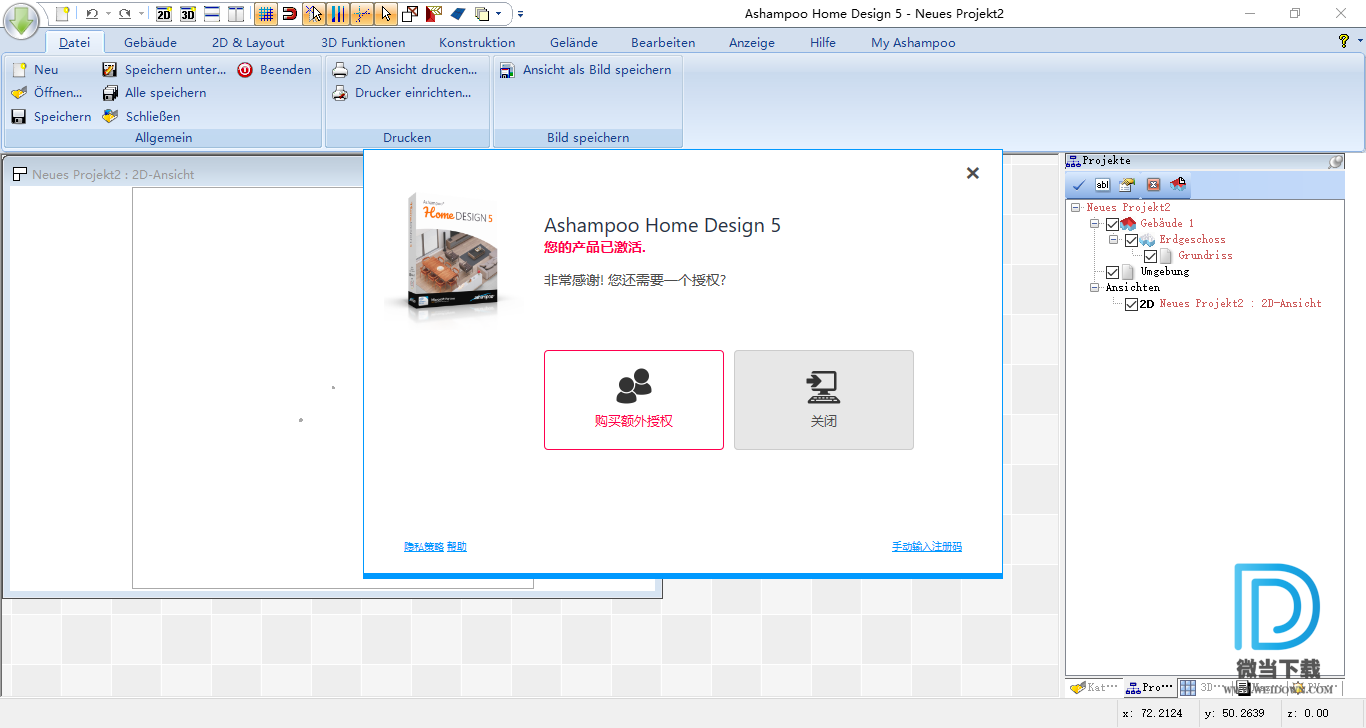The image size is (1366, 728).
Task: Open the Anzeige ribbon tab
Action: (x=752, y=42)
